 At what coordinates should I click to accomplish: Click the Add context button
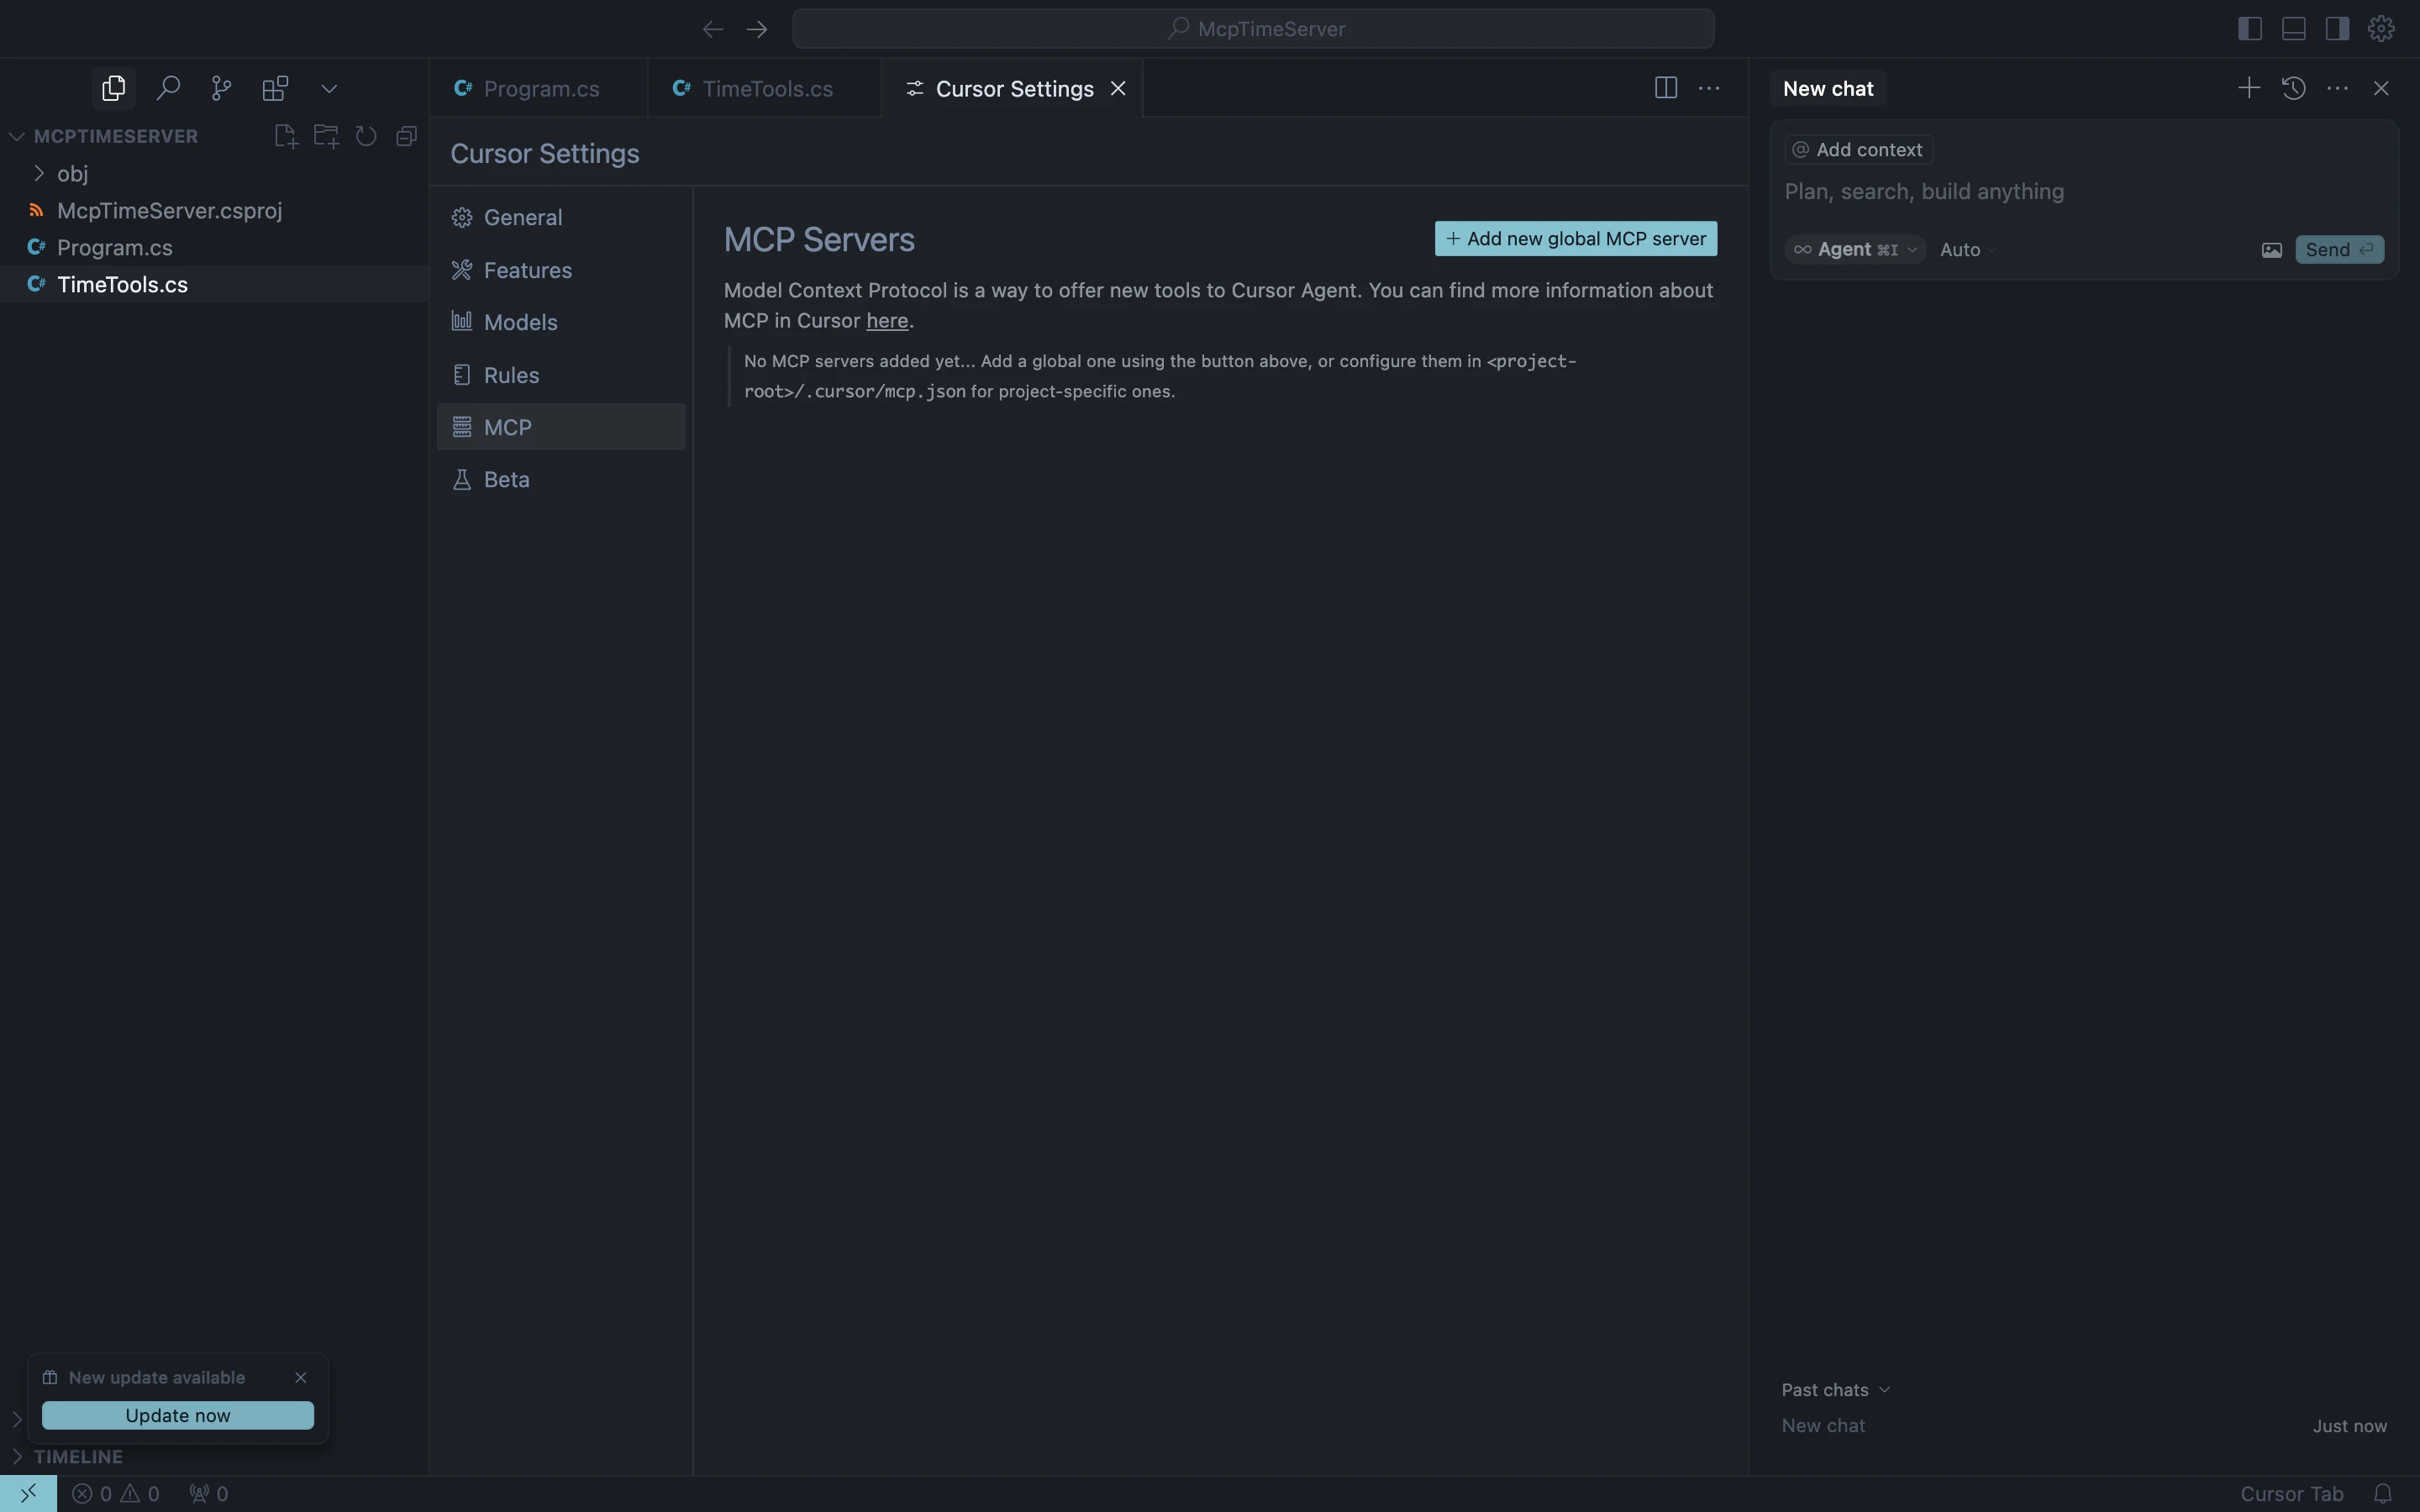point(1858,149)
